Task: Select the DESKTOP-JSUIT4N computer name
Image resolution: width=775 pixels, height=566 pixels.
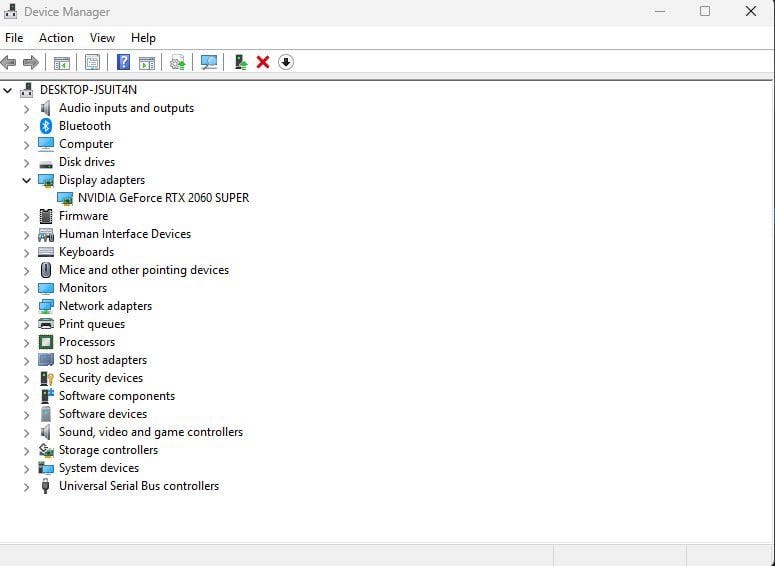Action: pyautogui.click(x=88, y=90)
